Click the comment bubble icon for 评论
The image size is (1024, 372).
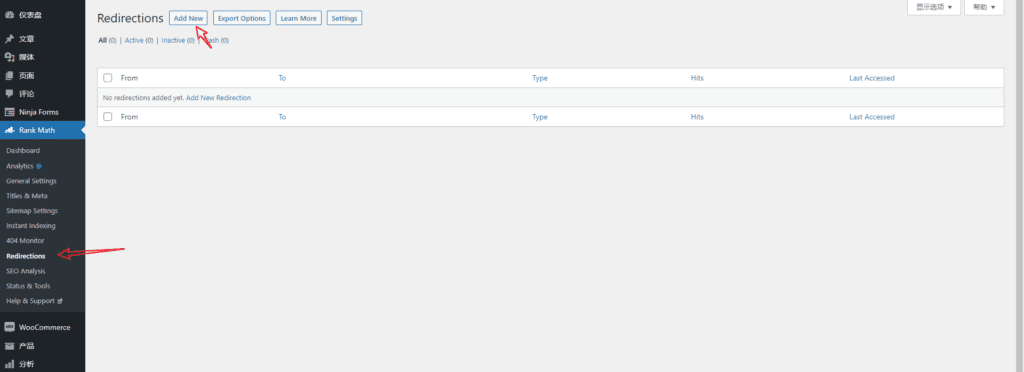point(10,93)
